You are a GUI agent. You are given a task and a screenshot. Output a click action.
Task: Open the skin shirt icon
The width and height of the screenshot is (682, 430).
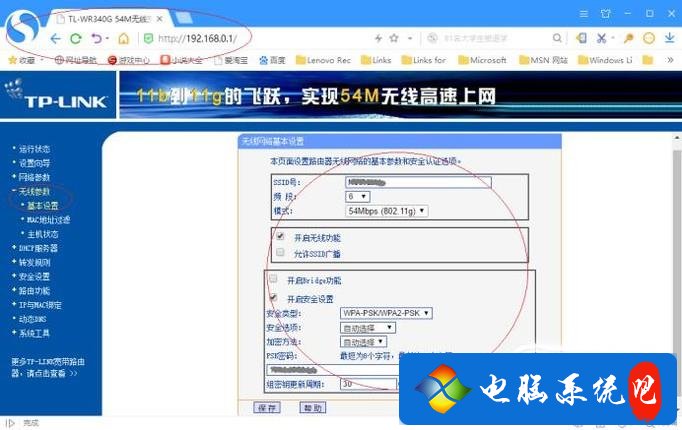(605, 14)
